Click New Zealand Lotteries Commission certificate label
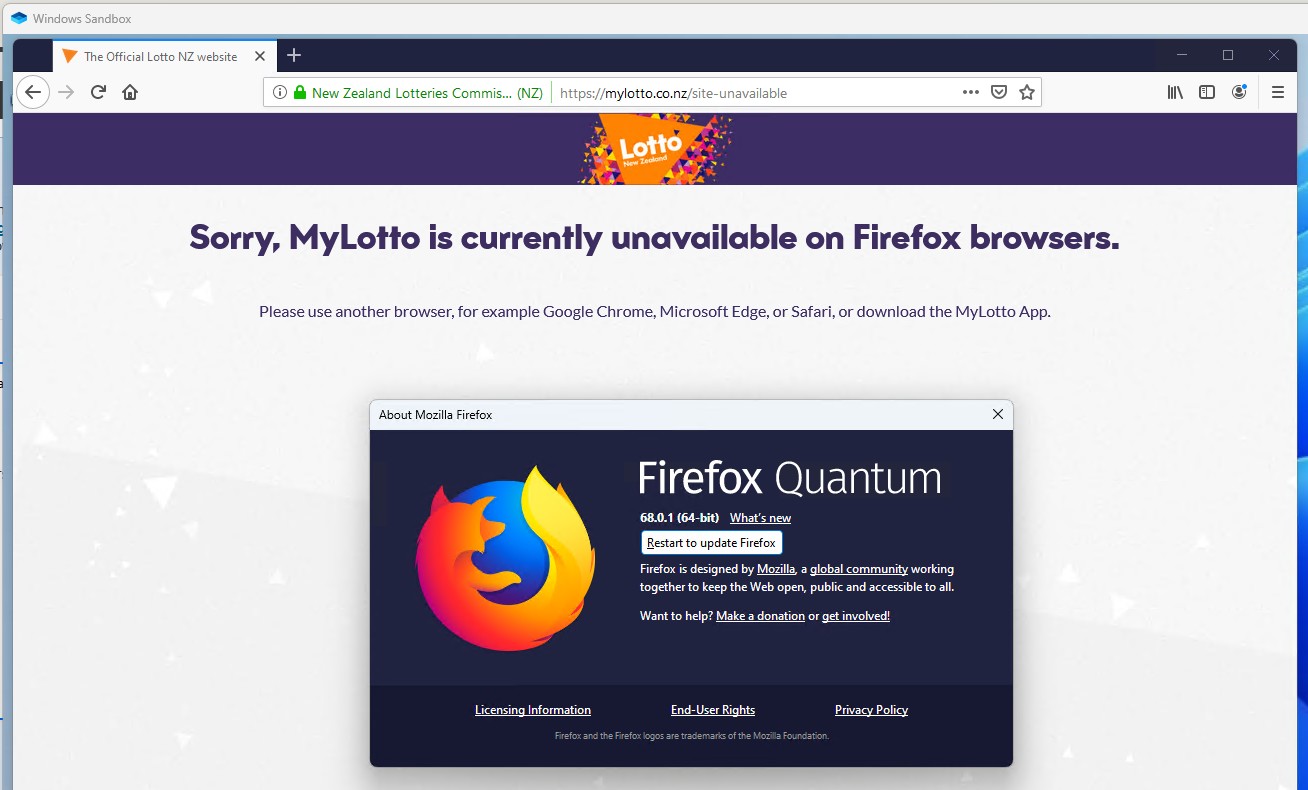This screenshot has height=790, width=1308. tap(427, 93)
